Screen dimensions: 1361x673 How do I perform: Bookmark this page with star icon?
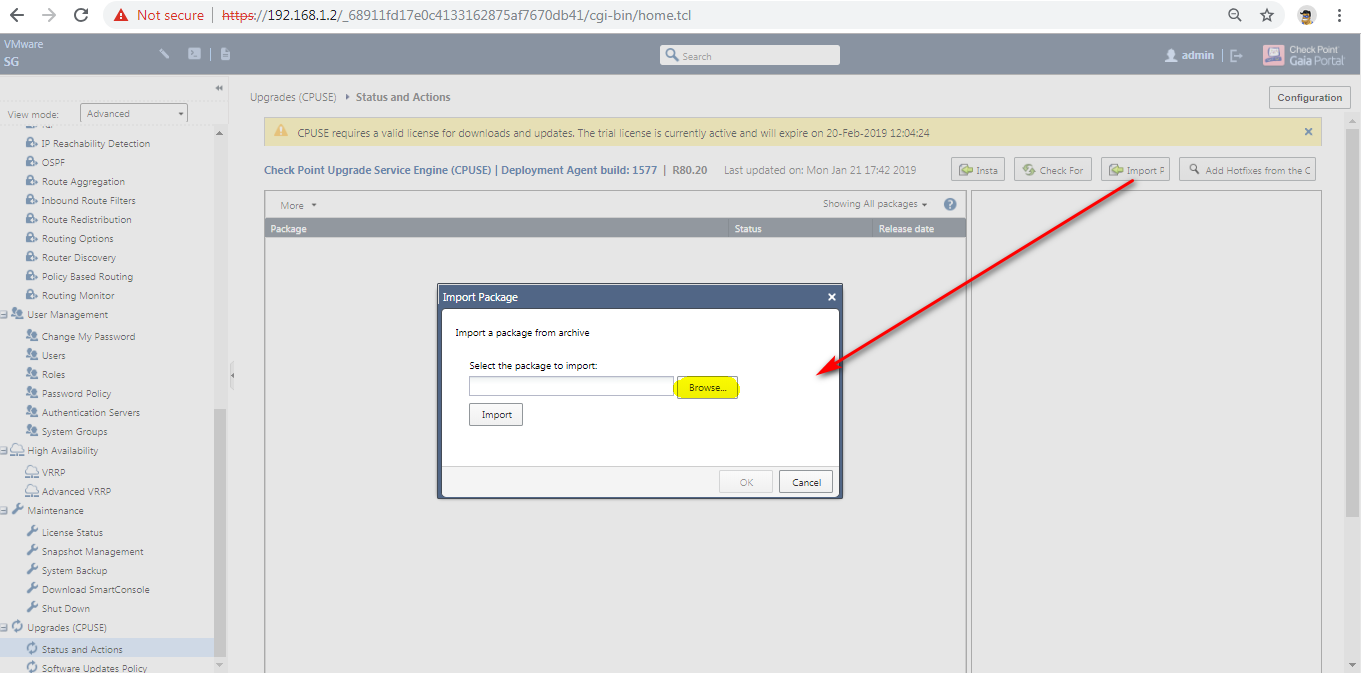tap(1266, 15)
